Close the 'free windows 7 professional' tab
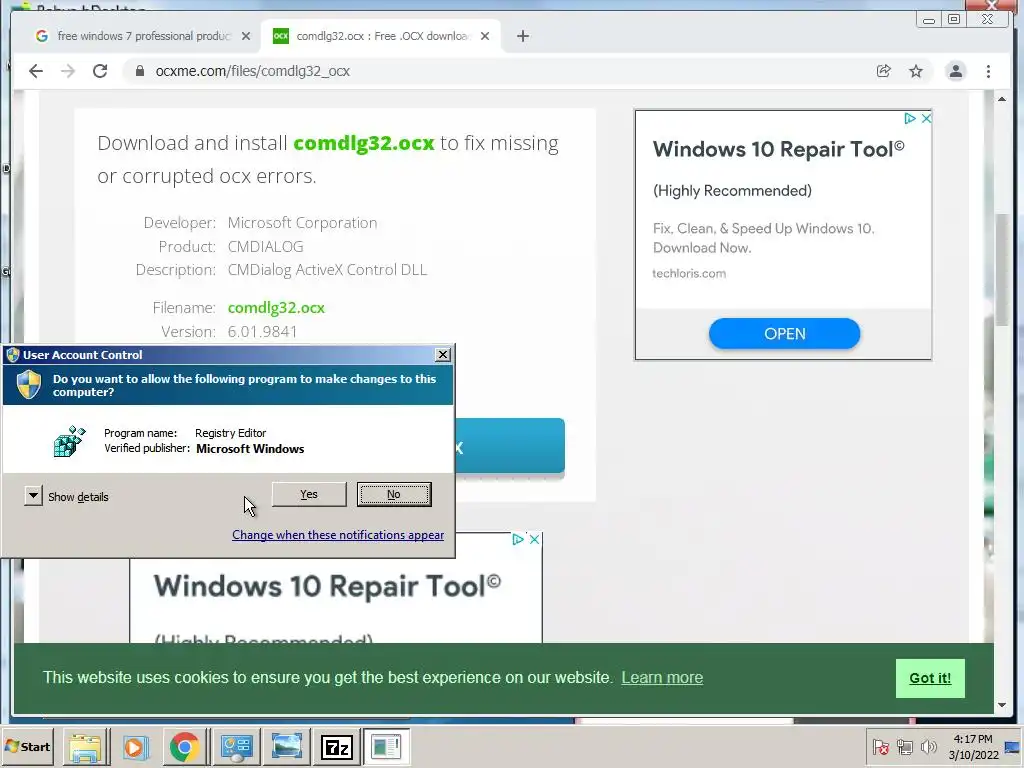 tap(246, 36)
